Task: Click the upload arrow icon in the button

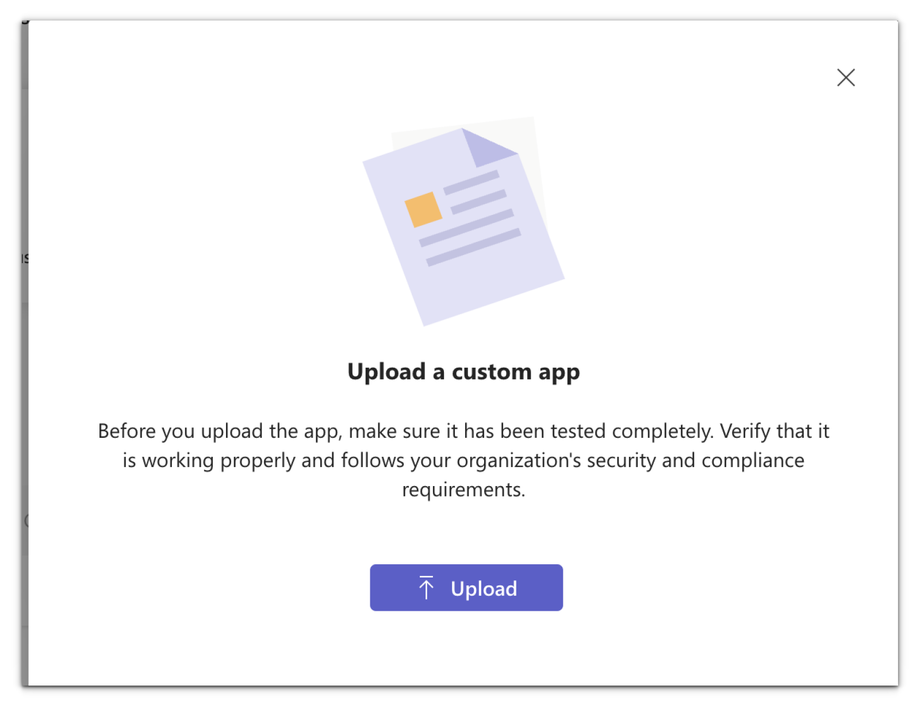Action: tap(427, 588)
